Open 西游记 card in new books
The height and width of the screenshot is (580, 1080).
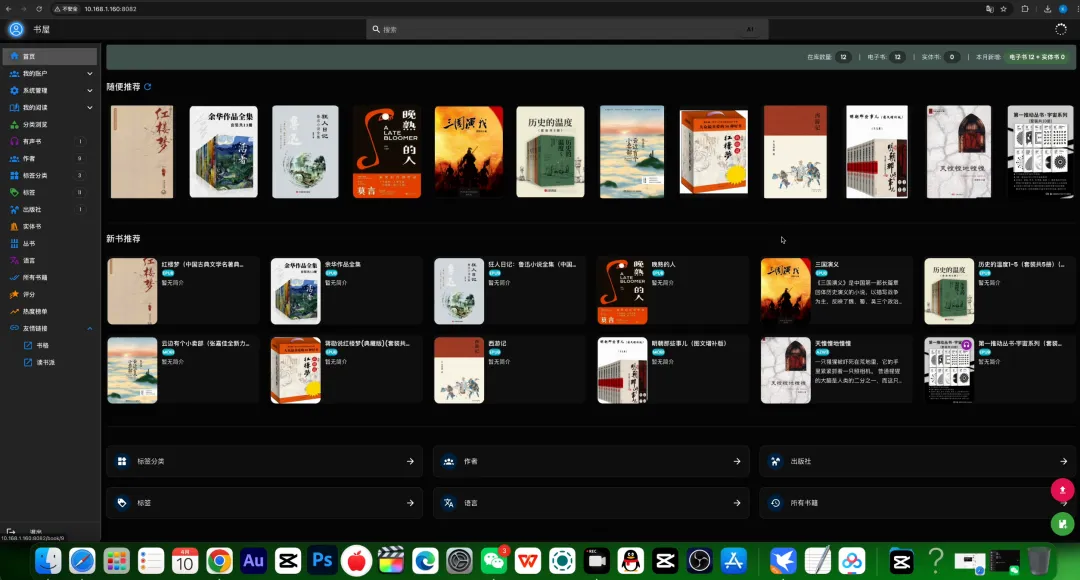click(x=510, y=370)
